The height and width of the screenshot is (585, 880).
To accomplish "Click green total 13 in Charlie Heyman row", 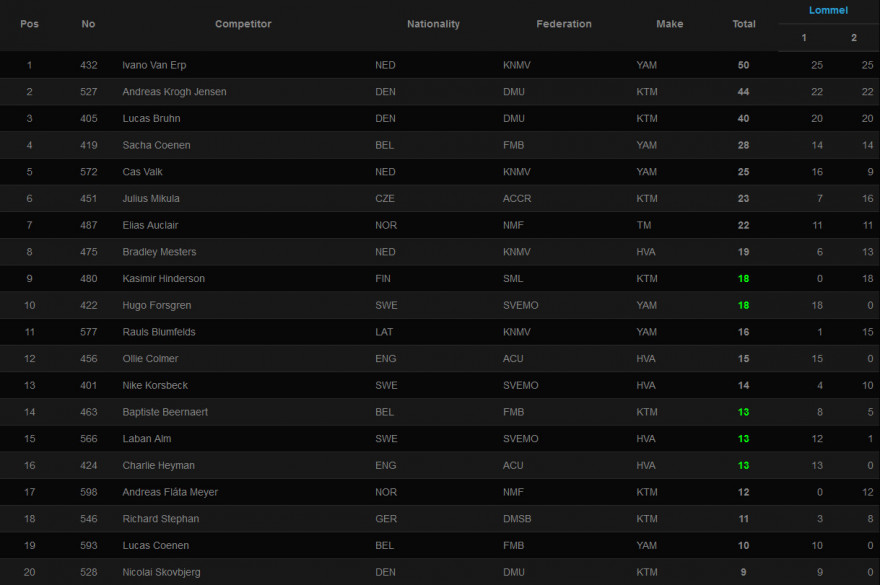I will click(x=743, y=465).
